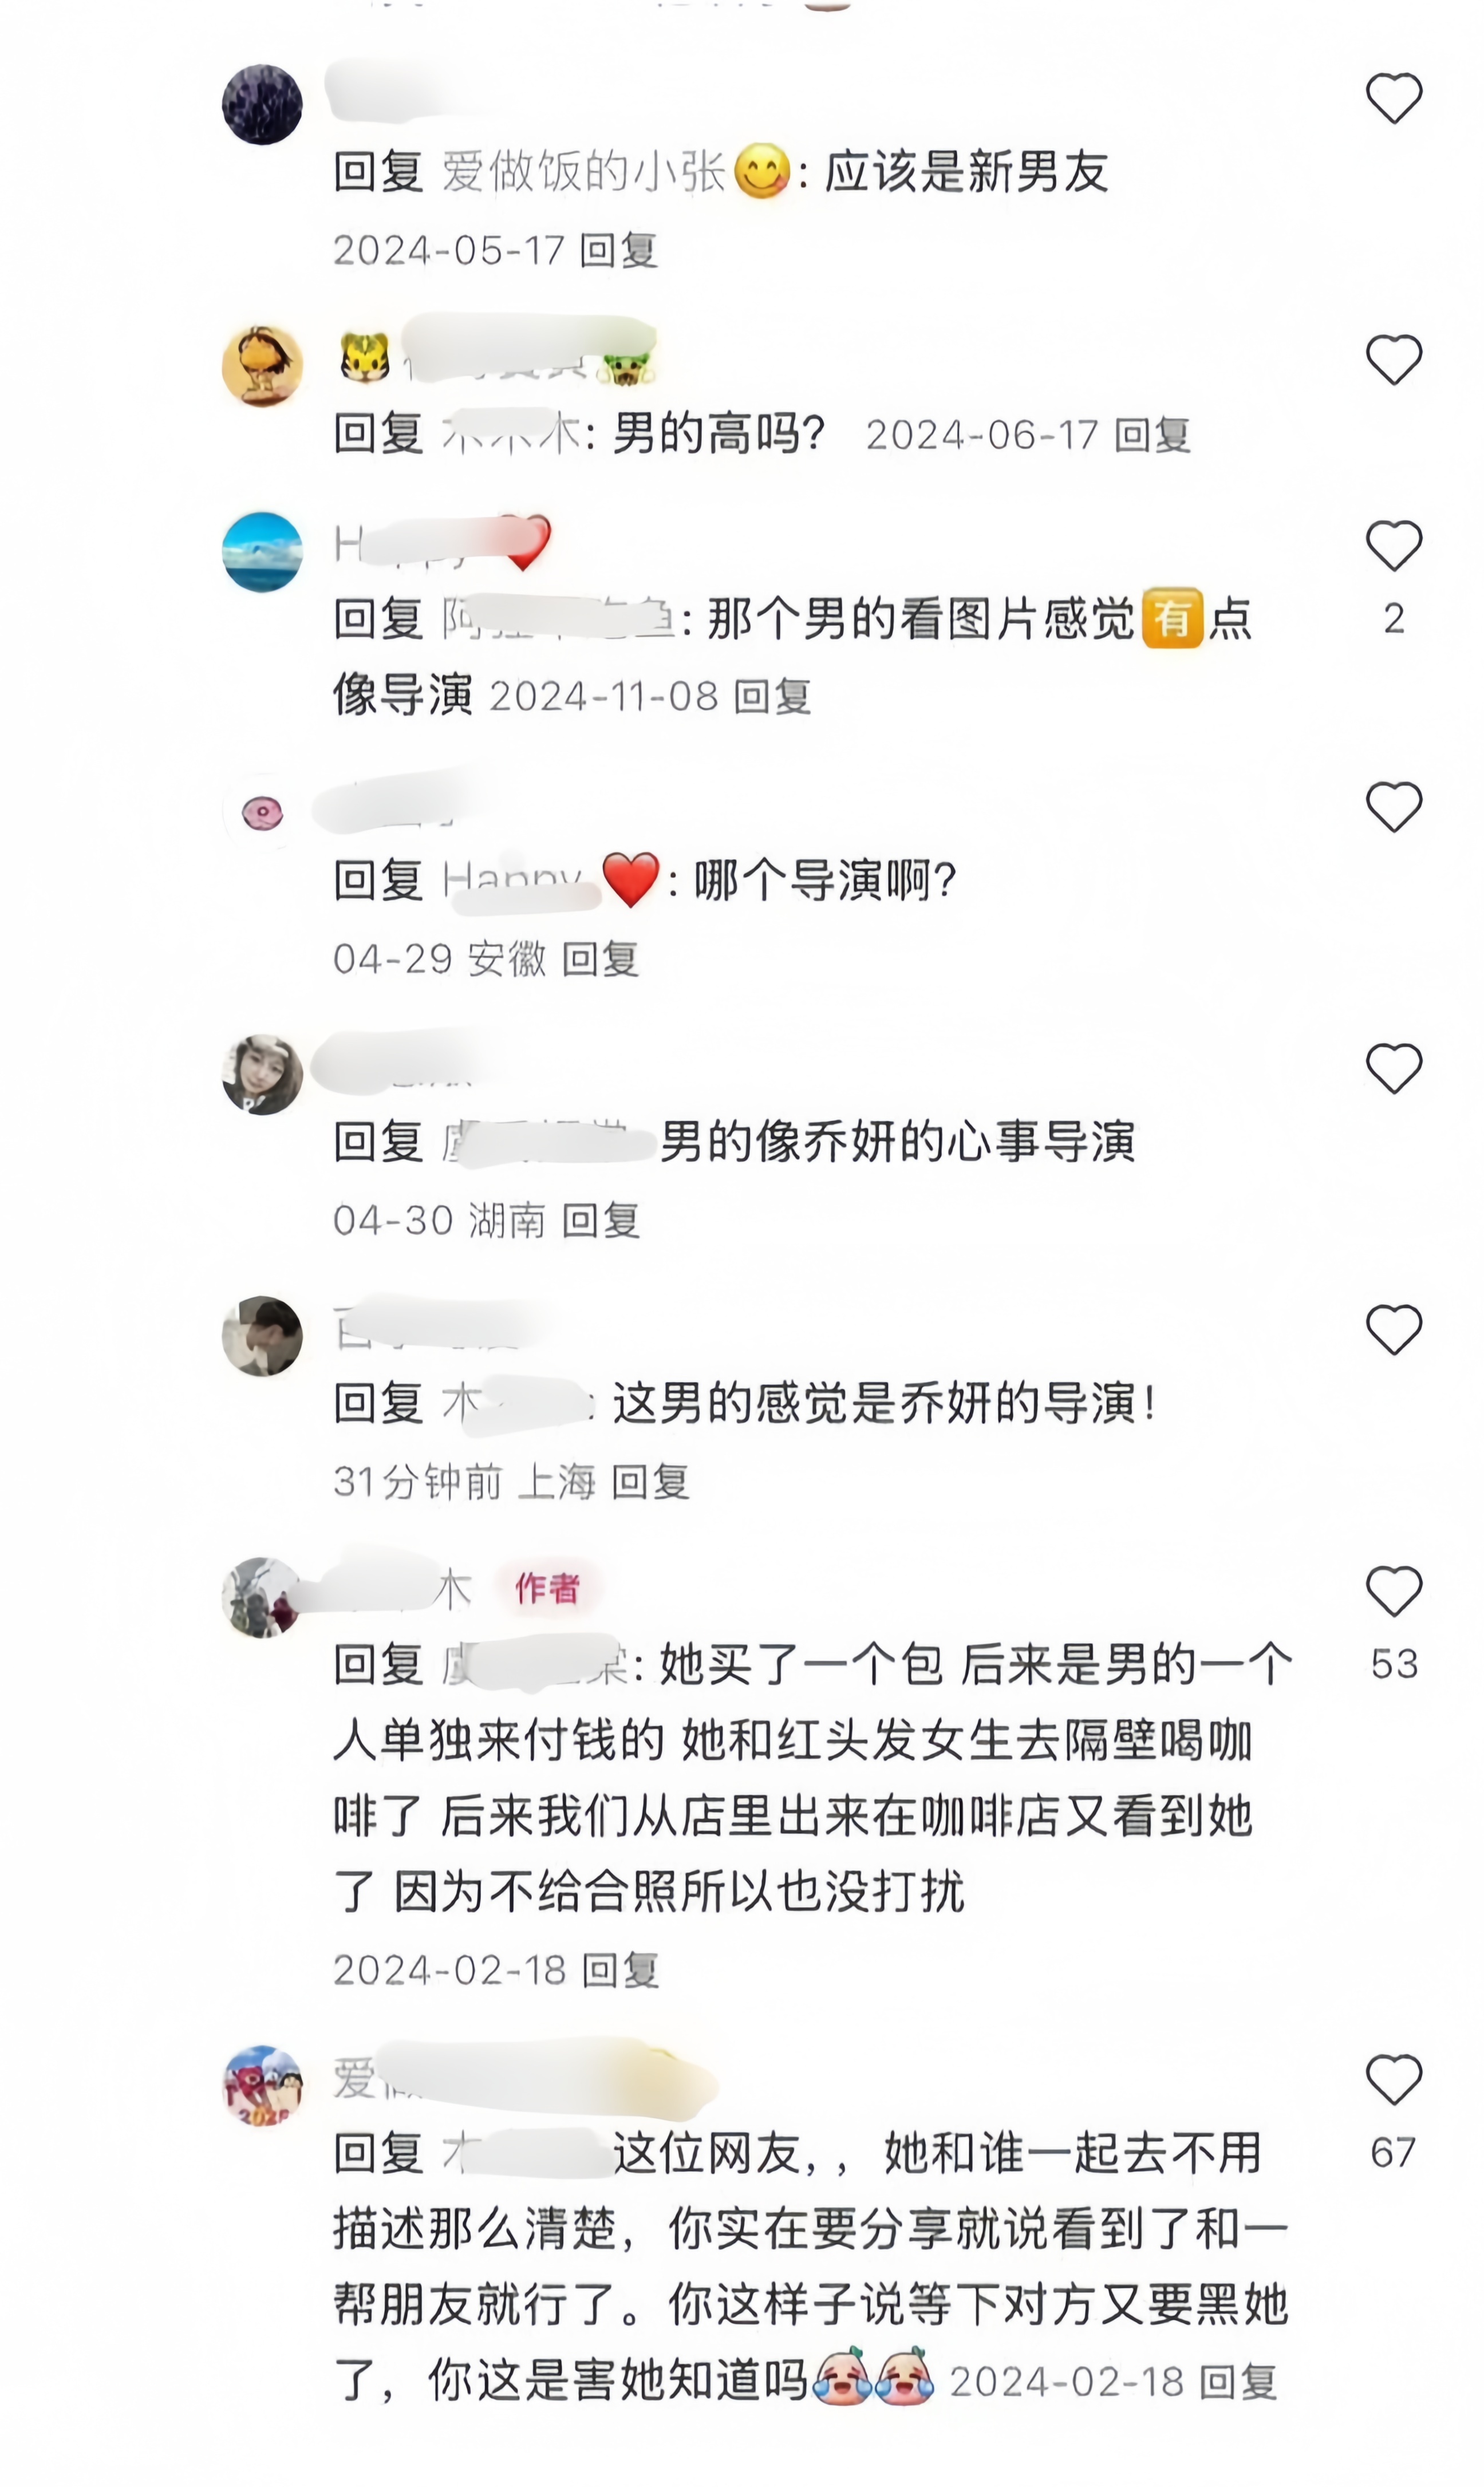The image size is (1484, 2487).
Task: Reply to the 31分钟前 上海 comment
Action: click(650, 1481)
